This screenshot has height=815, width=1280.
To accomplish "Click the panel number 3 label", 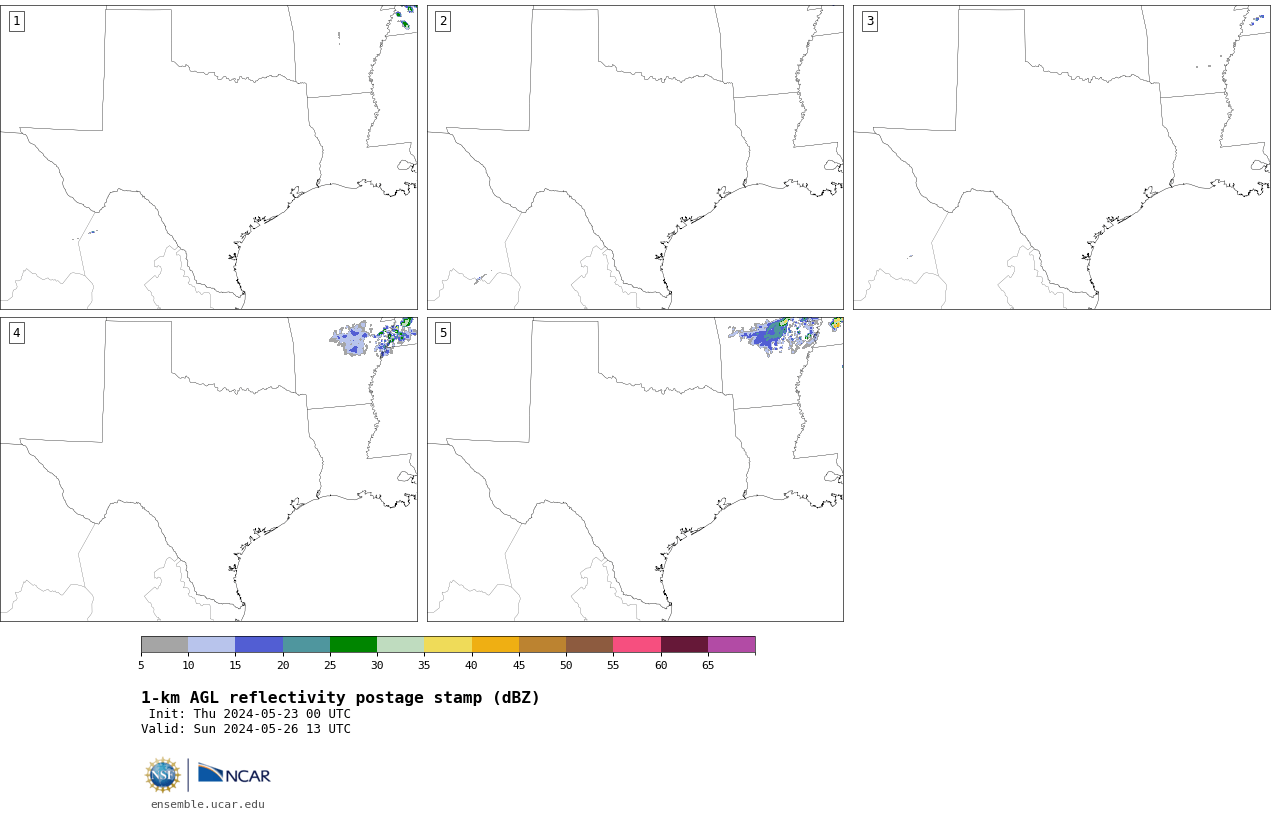I will [x=869, y=21].
